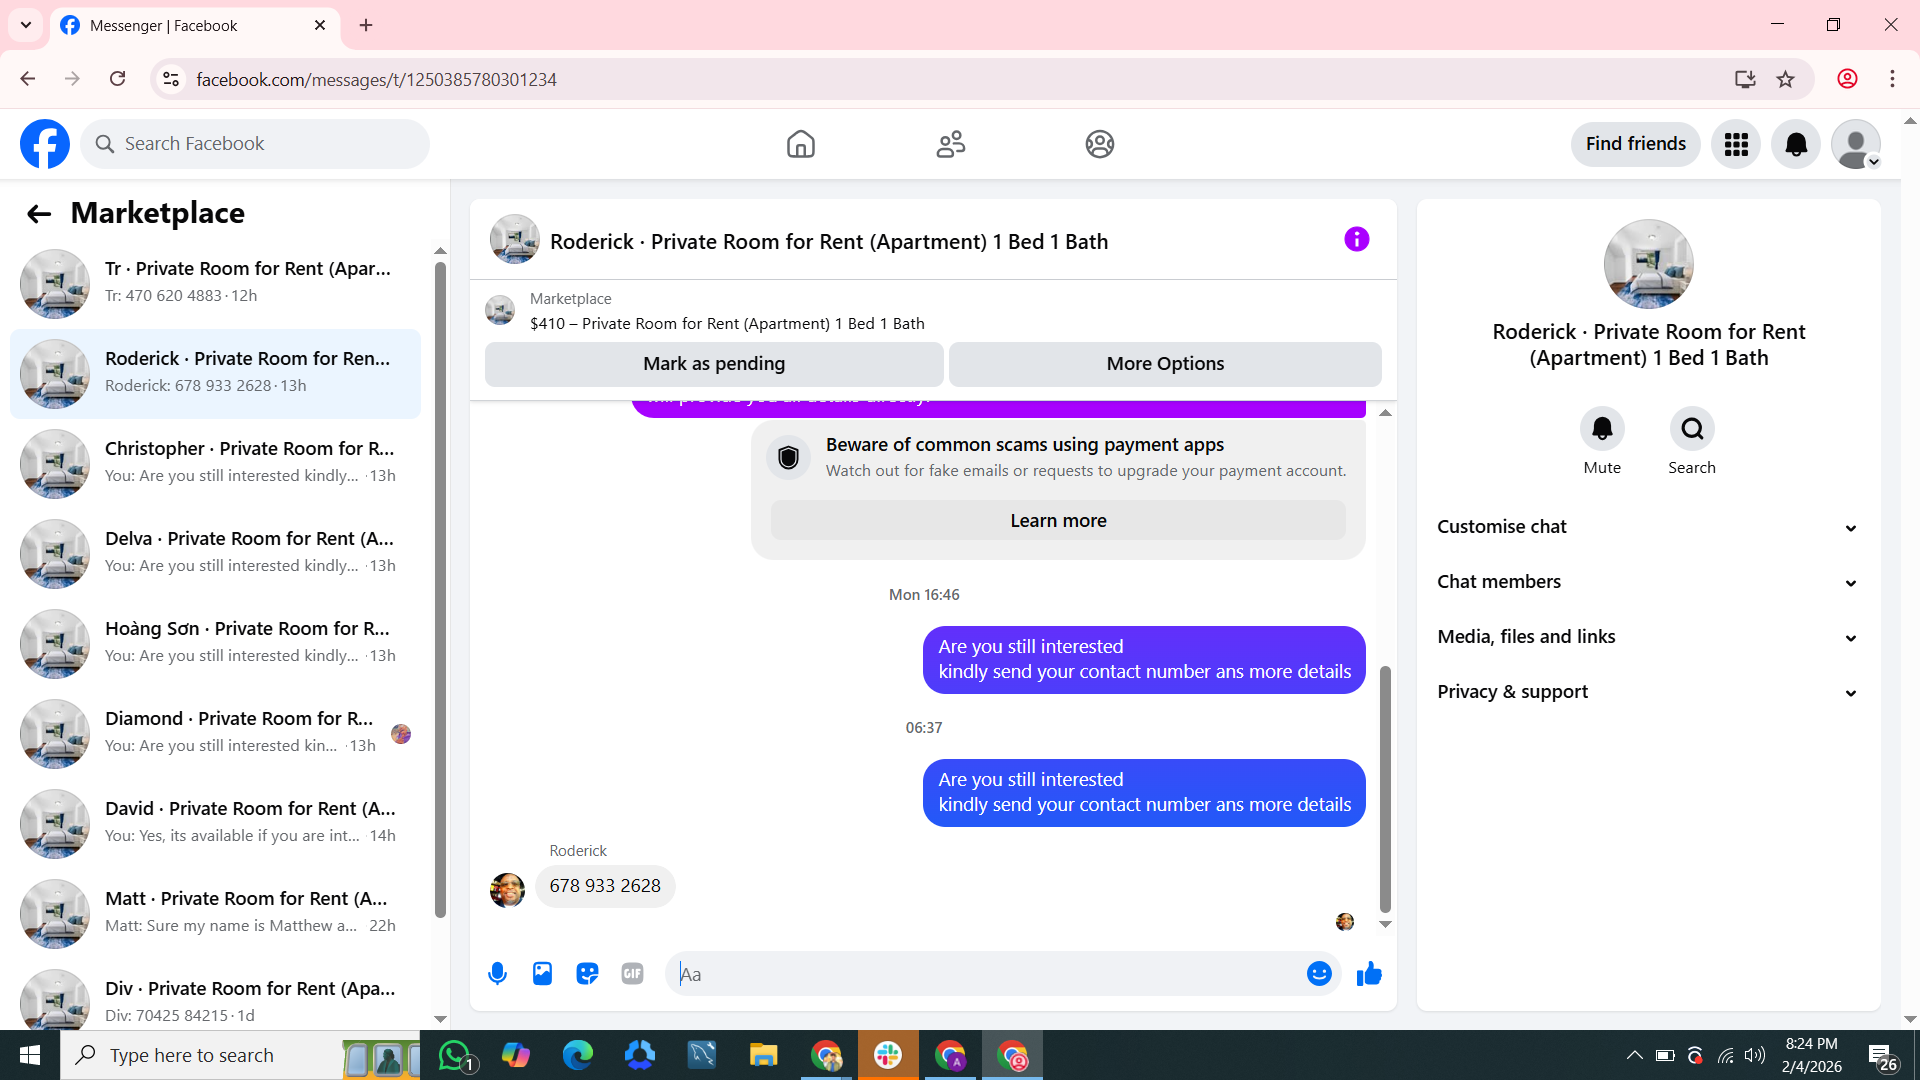Search in conversation magnifier icon
Viewport: 1920px width, 1080px height.
pyautogui.click(x=1691, y=429)
